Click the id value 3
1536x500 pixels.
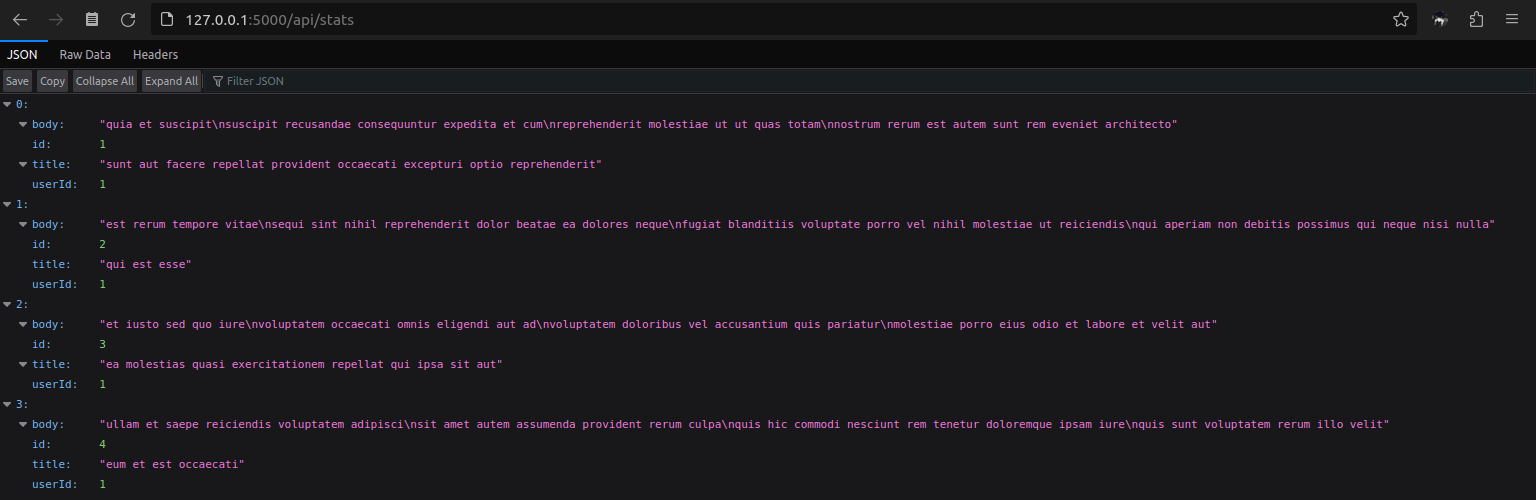pos(102,344)
